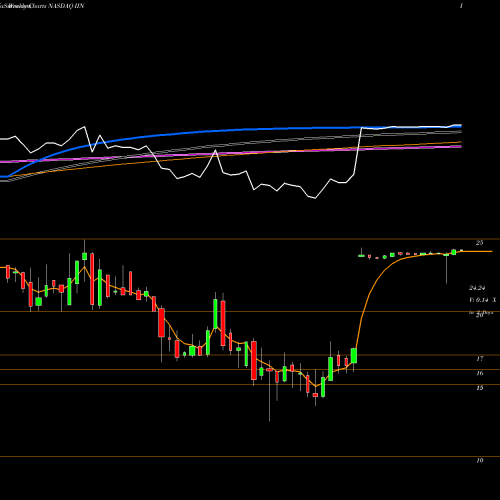The width and height of the screenshot is (500, 500).
Task: Select the "17" price axis label
Action: point(480,359)
